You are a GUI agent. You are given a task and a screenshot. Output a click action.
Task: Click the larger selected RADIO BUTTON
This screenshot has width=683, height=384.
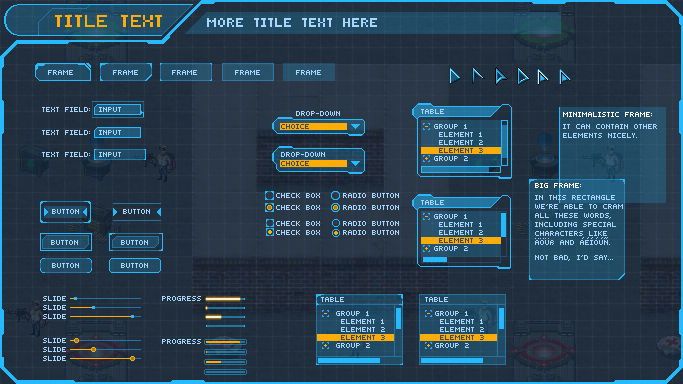[335, 208]
